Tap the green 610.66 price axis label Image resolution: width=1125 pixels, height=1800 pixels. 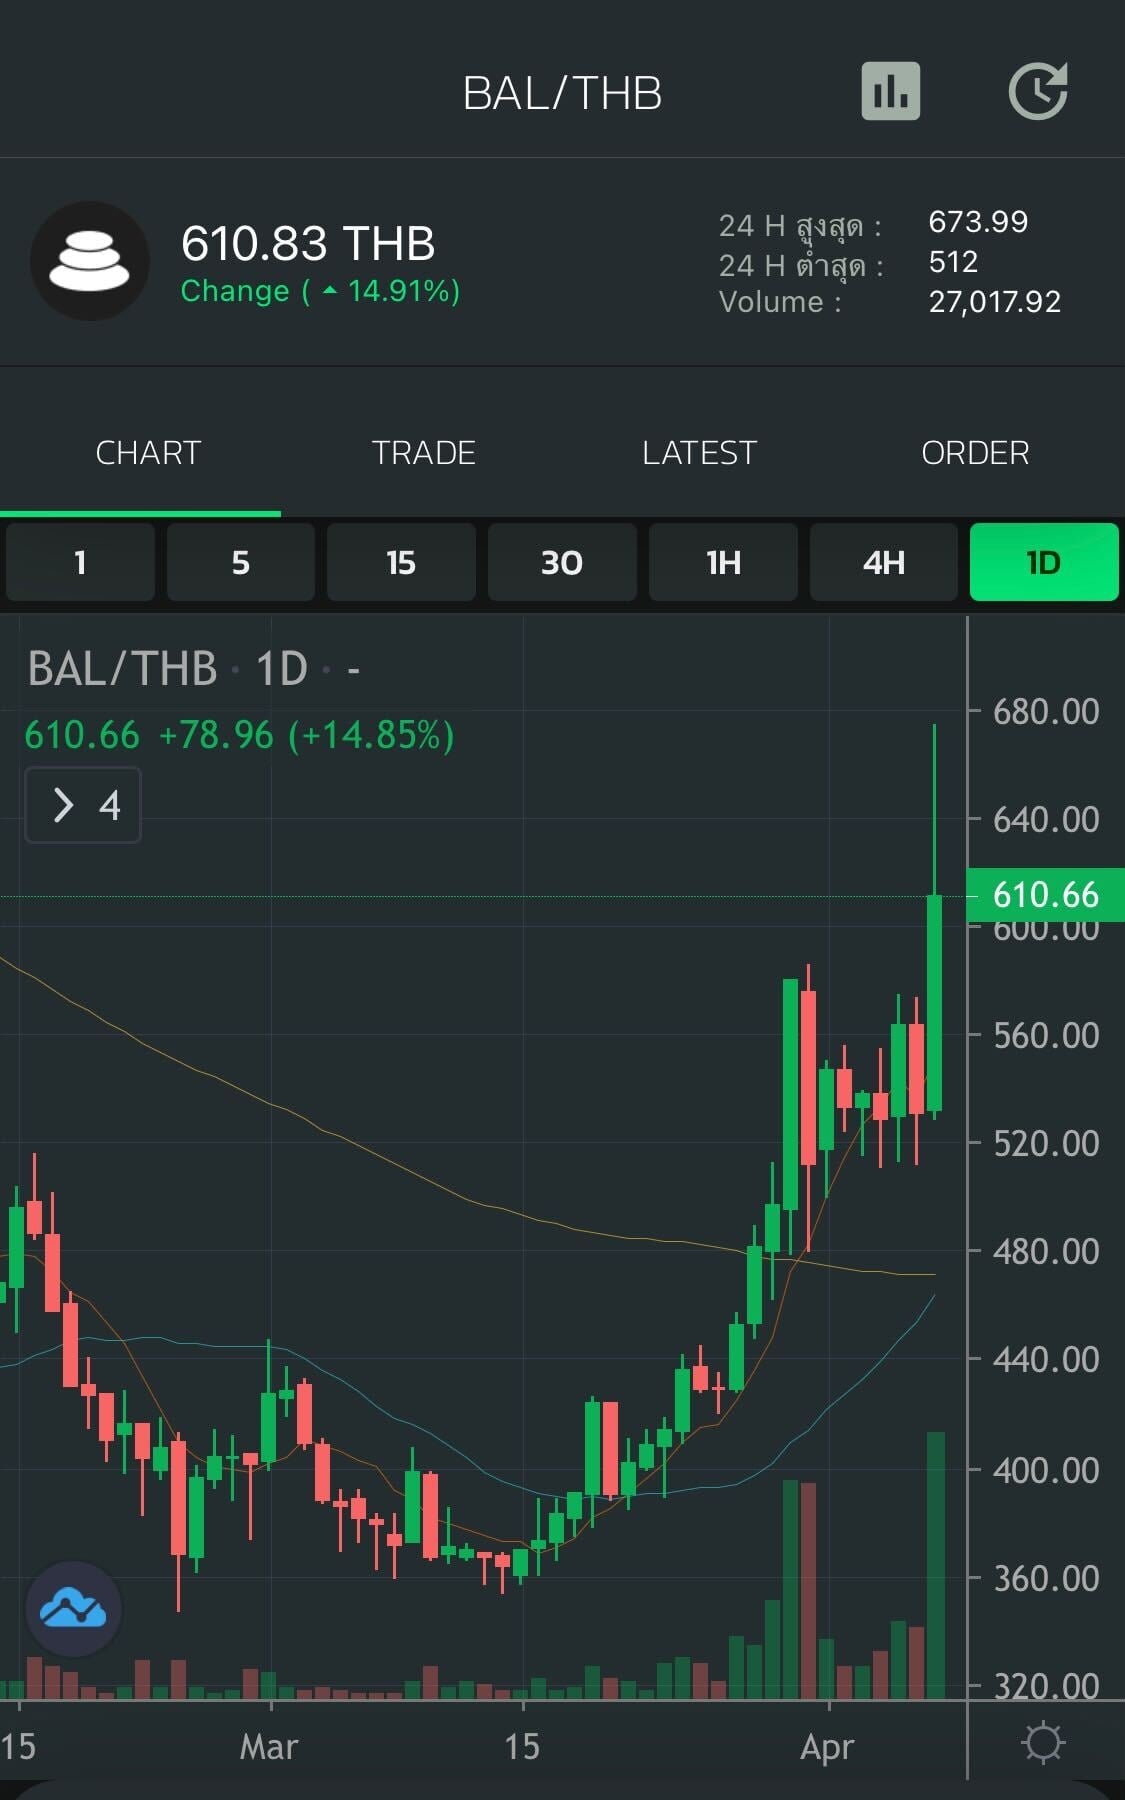point(1045,894)
